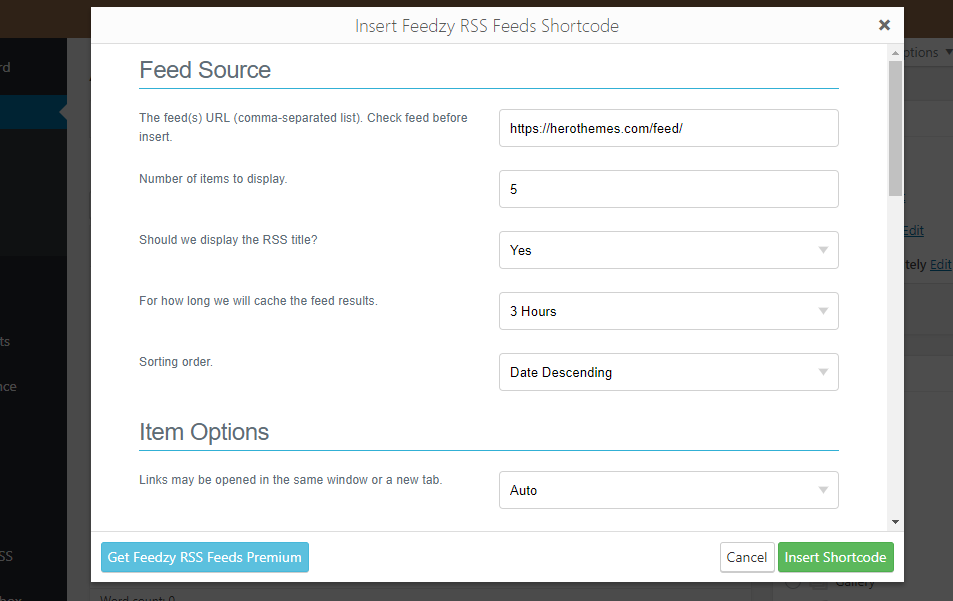Open the link-opening behavior dropdown showing "Auto"
This screenshot has height=601, width=953.
(668, 489)
